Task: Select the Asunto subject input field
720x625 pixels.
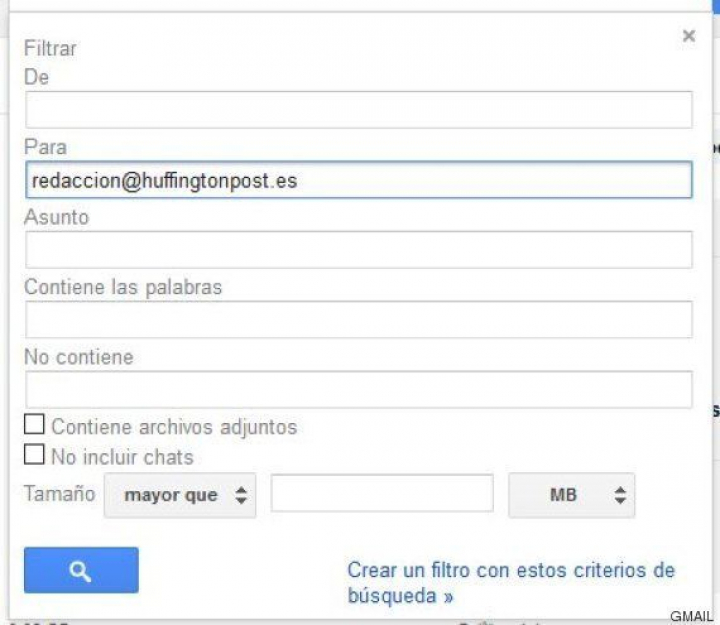Action: pyautogui.click(x=358, y=250)
